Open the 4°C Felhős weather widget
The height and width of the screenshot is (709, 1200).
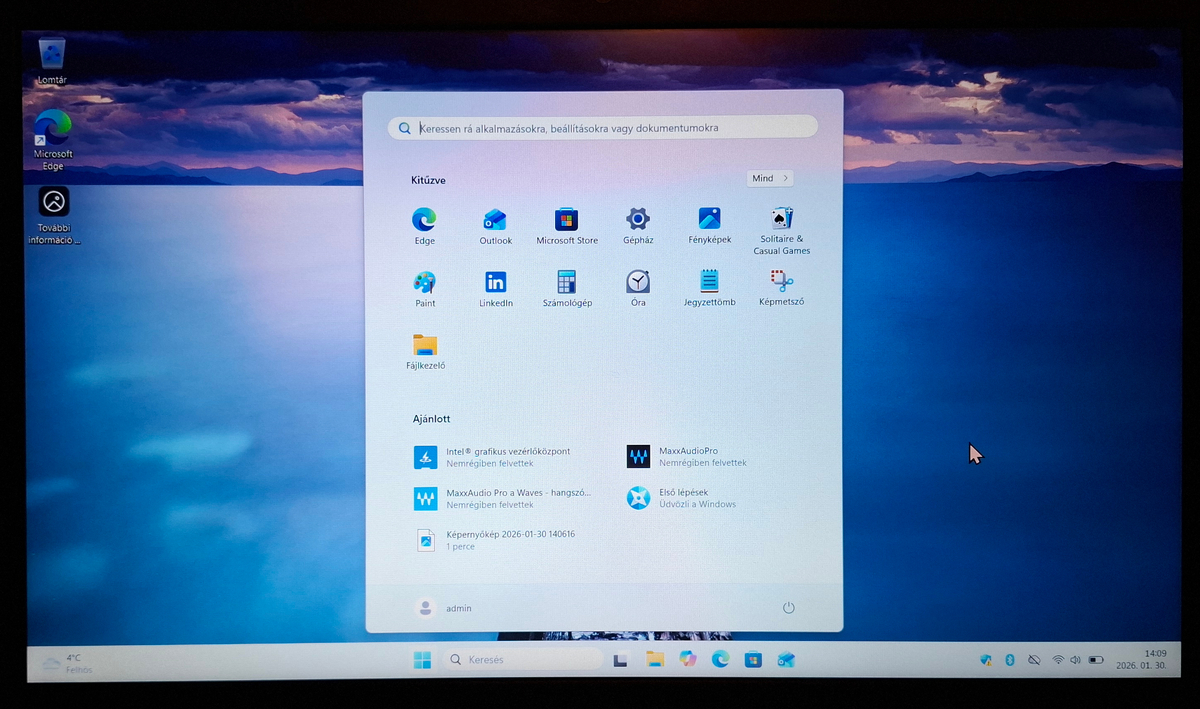tap(66, 663)
